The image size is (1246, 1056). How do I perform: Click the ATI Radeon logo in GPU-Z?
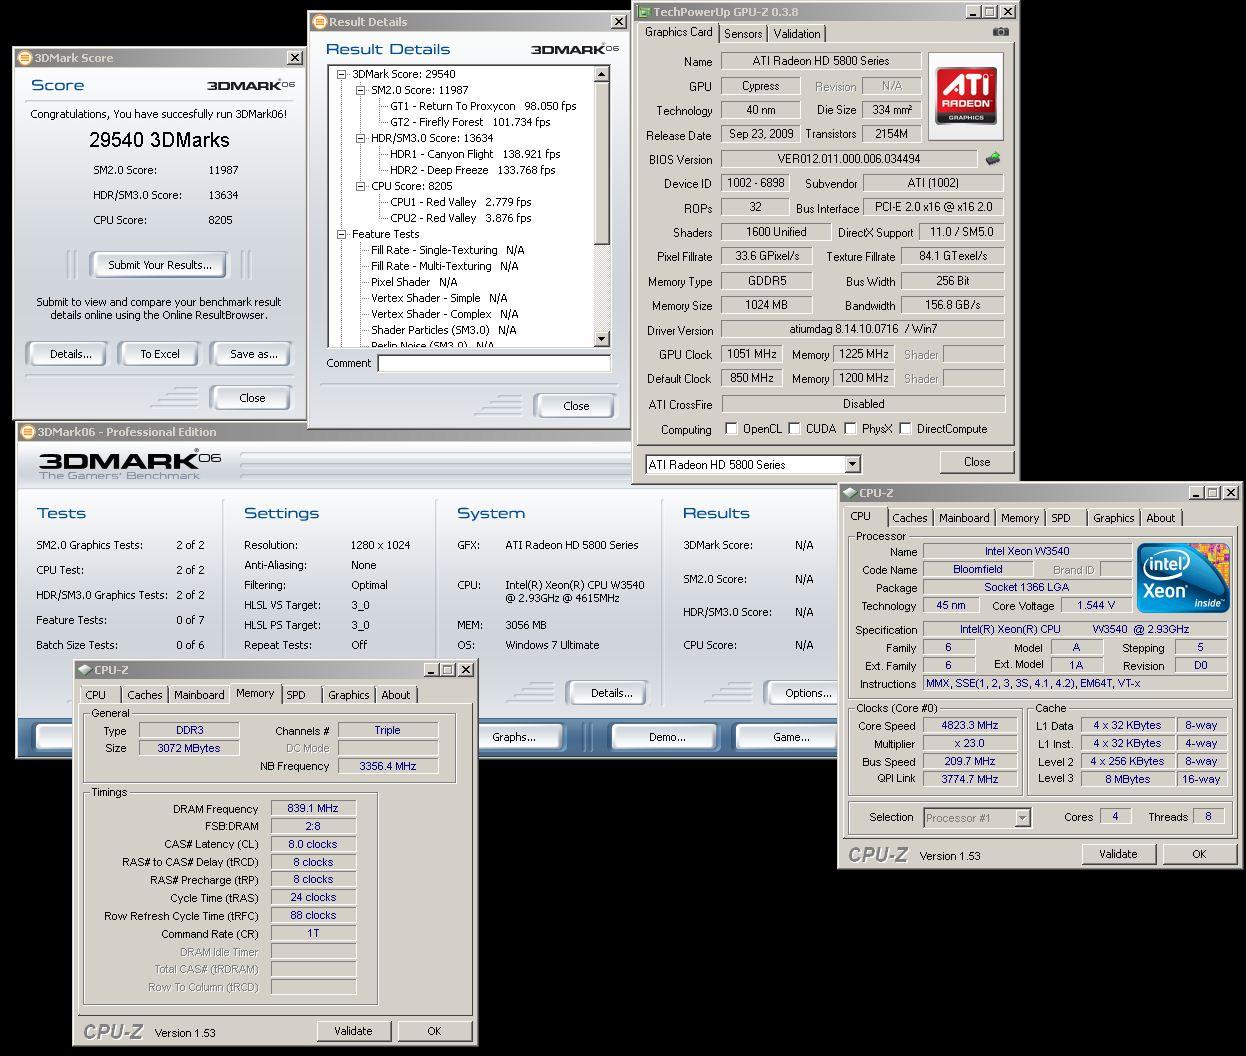(x=965, y=96)
